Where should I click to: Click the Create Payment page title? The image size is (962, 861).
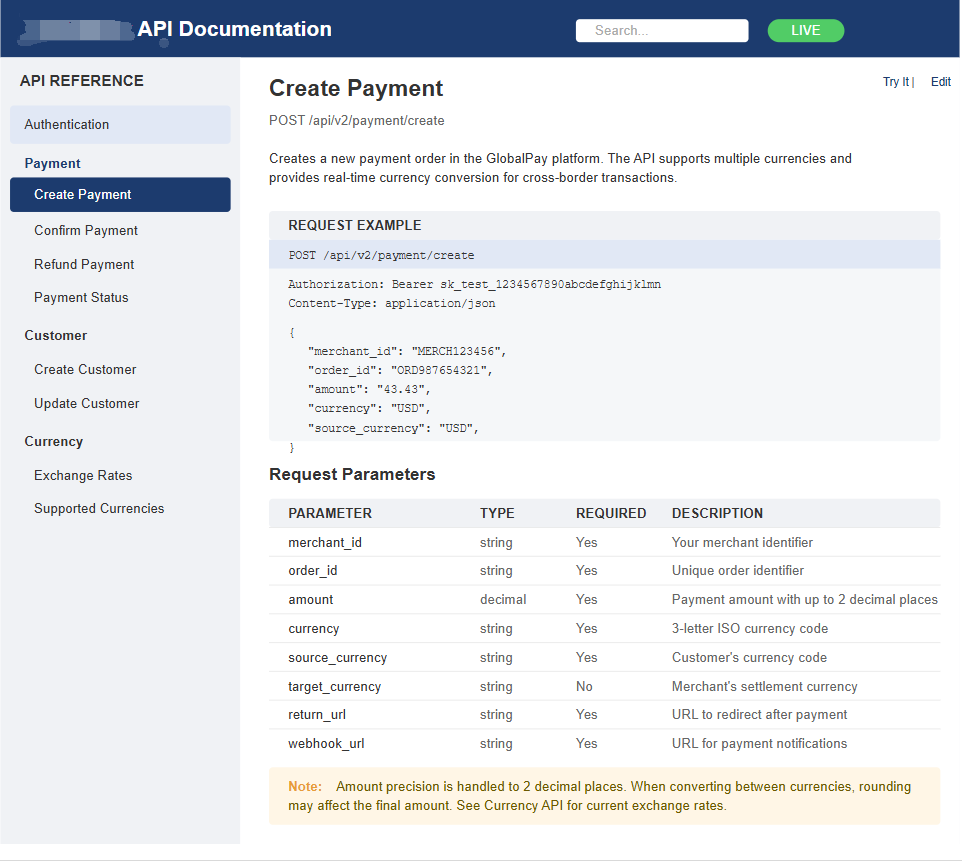coord(356,88)
